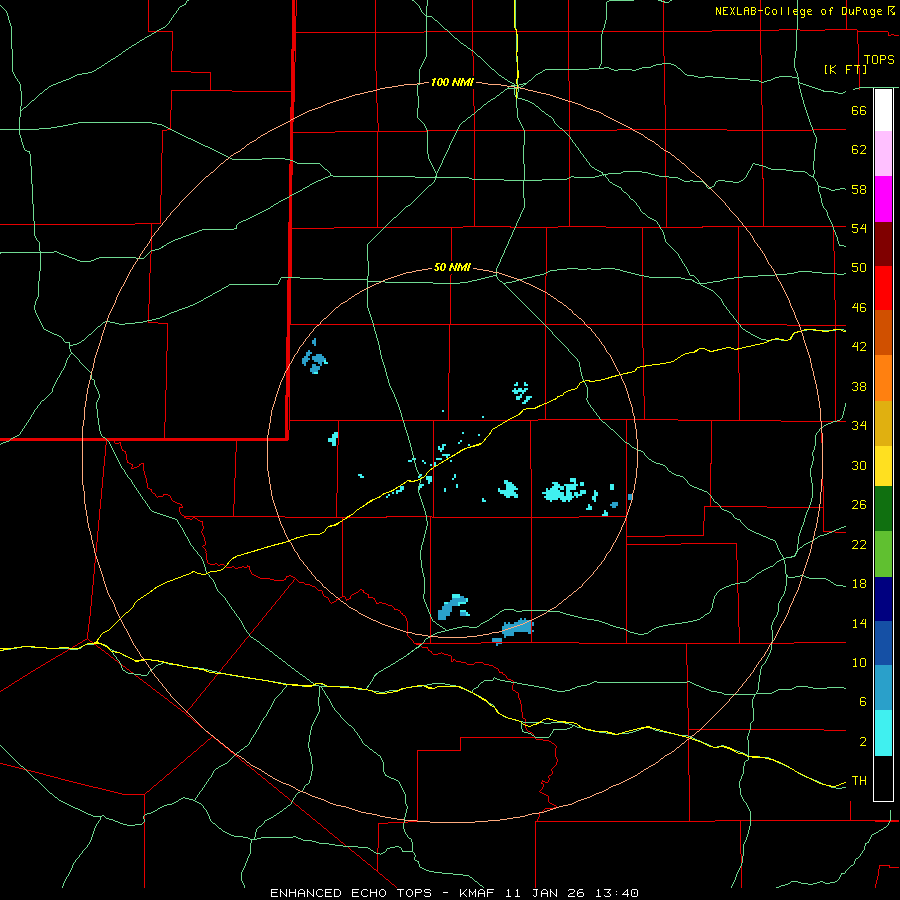Click the 100 NMI range ring label
This screenshot has height=900, width=900.
[452, 83]
